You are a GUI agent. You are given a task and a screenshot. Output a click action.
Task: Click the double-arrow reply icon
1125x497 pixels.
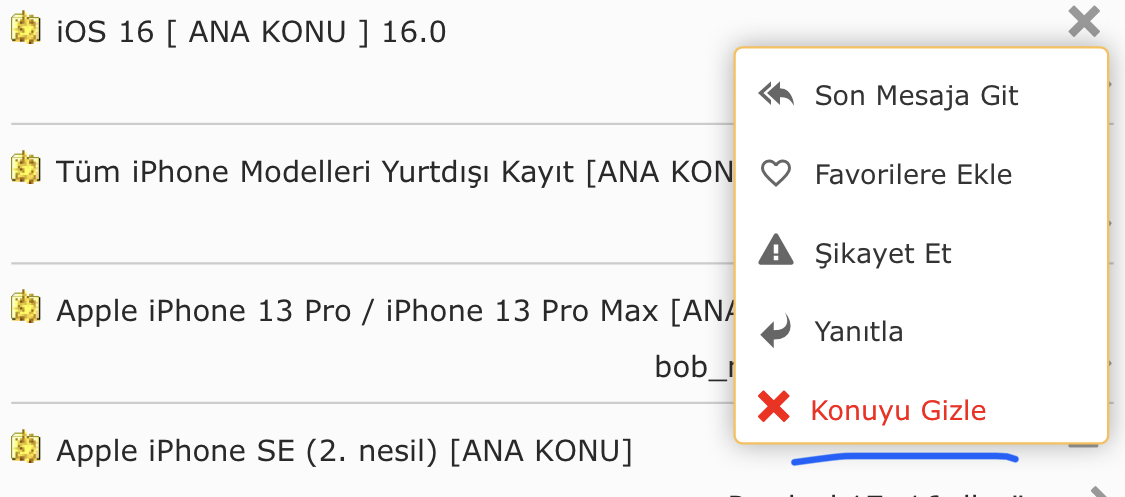pos(776,95)
